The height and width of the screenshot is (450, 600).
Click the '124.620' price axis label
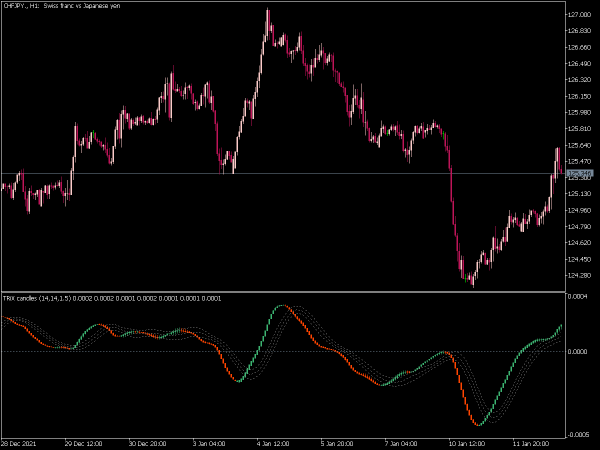pos(580,243)
